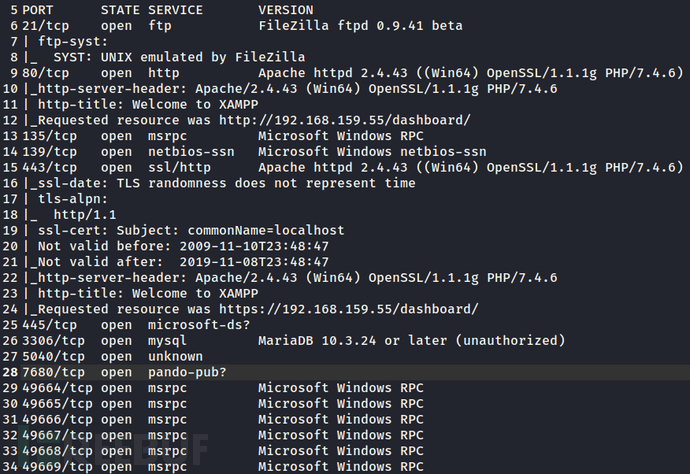Click the VERSION column header
The width and height of the screenshot is (690, 474).
(x=286, y=9)
